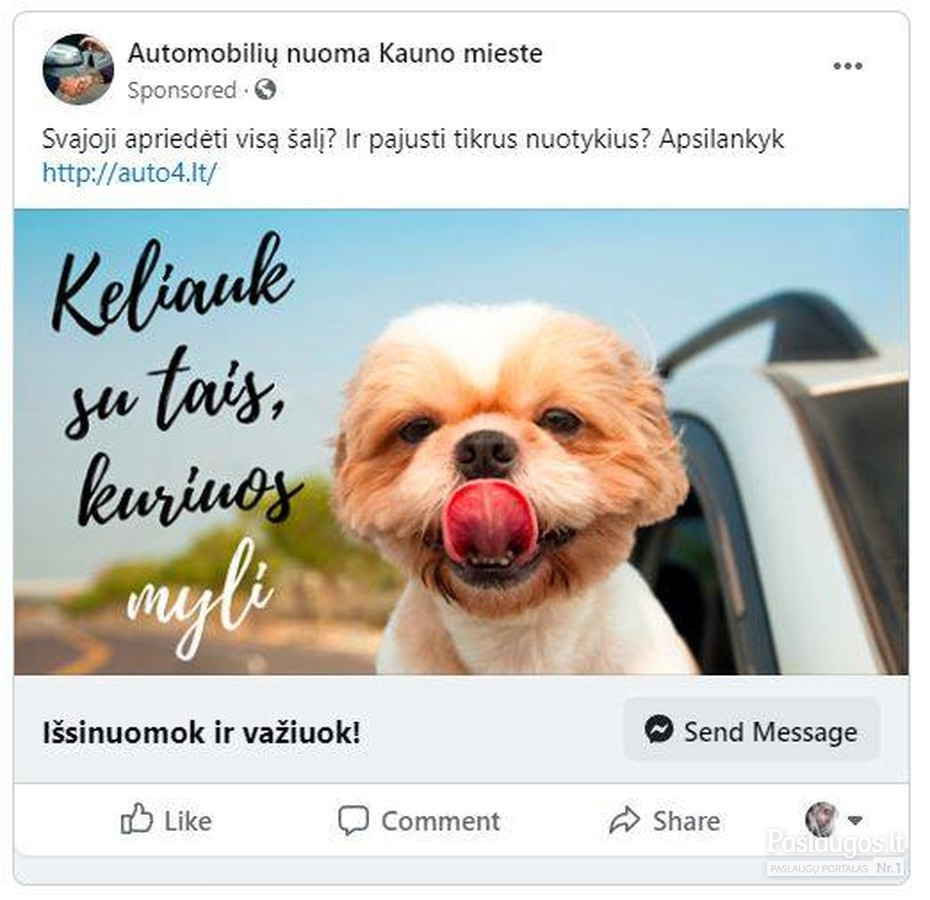930x900 pixels.
Task: Open the three-dots post options menu
Action: [848, 66]
